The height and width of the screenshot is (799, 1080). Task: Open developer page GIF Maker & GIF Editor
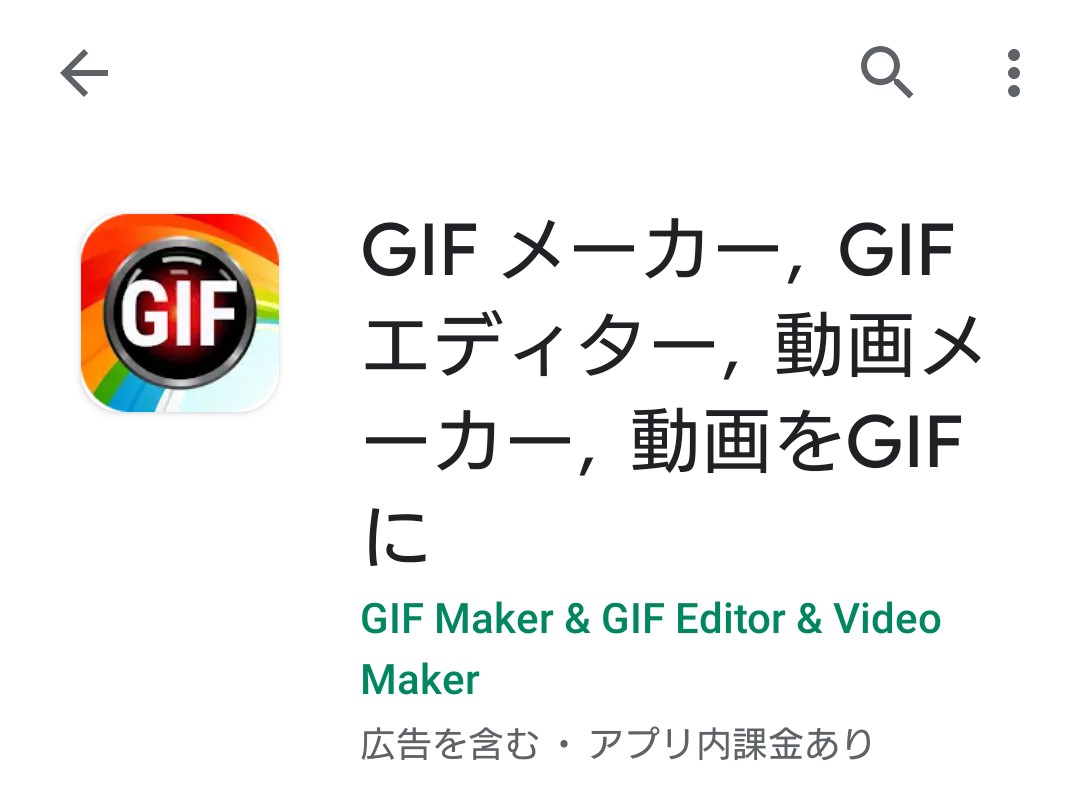[650, 649]
